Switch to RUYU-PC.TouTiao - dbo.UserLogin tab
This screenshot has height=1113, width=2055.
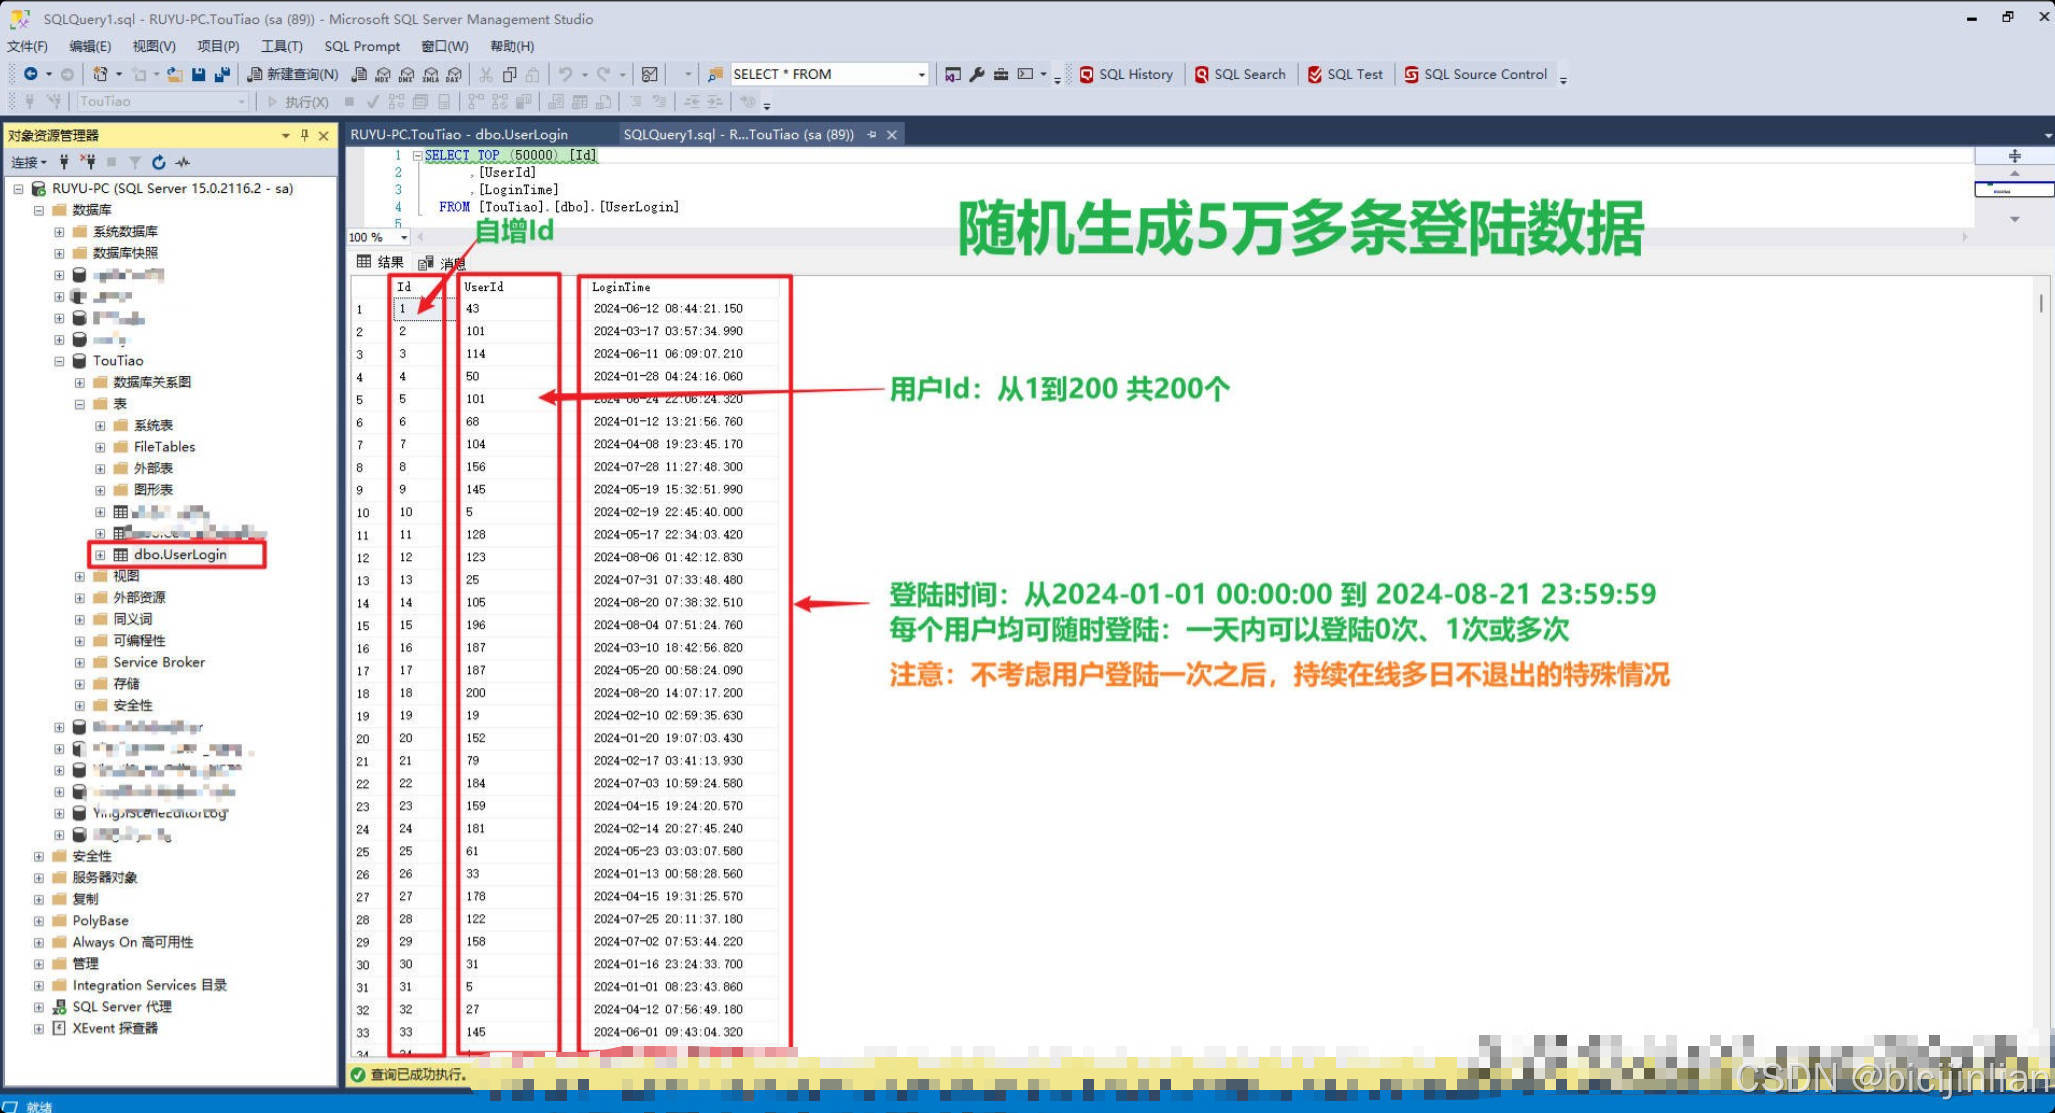coord(459,134)
